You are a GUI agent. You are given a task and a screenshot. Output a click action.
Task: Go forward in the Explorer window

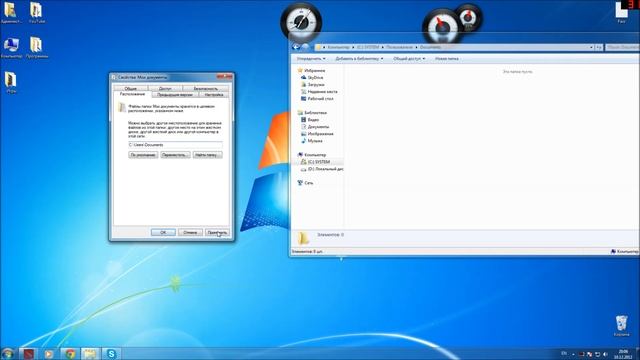pyautogui.click(x=305, y=47)
